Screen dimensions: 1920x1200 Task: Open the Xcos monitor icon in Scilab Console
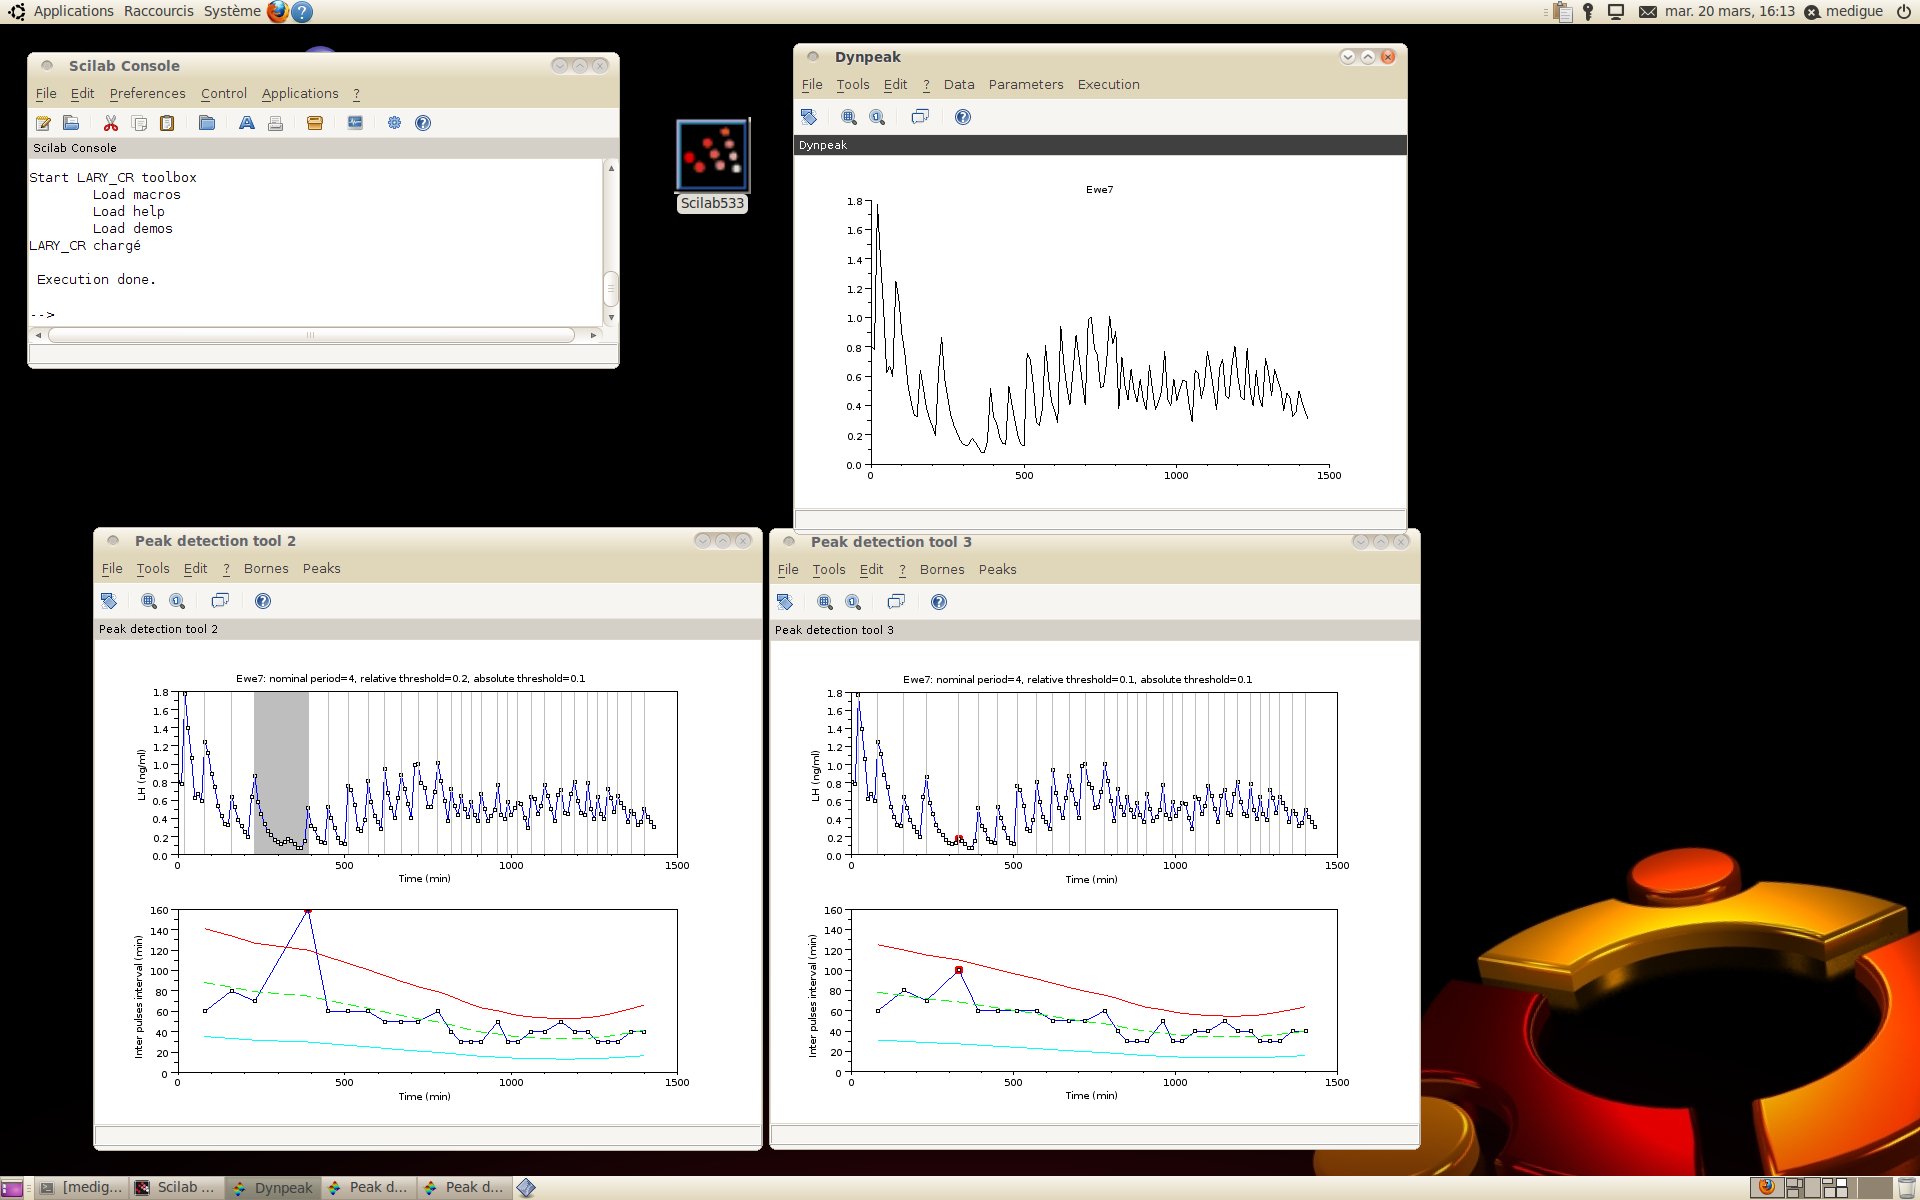pyautogui.click(x=355, y=123)
